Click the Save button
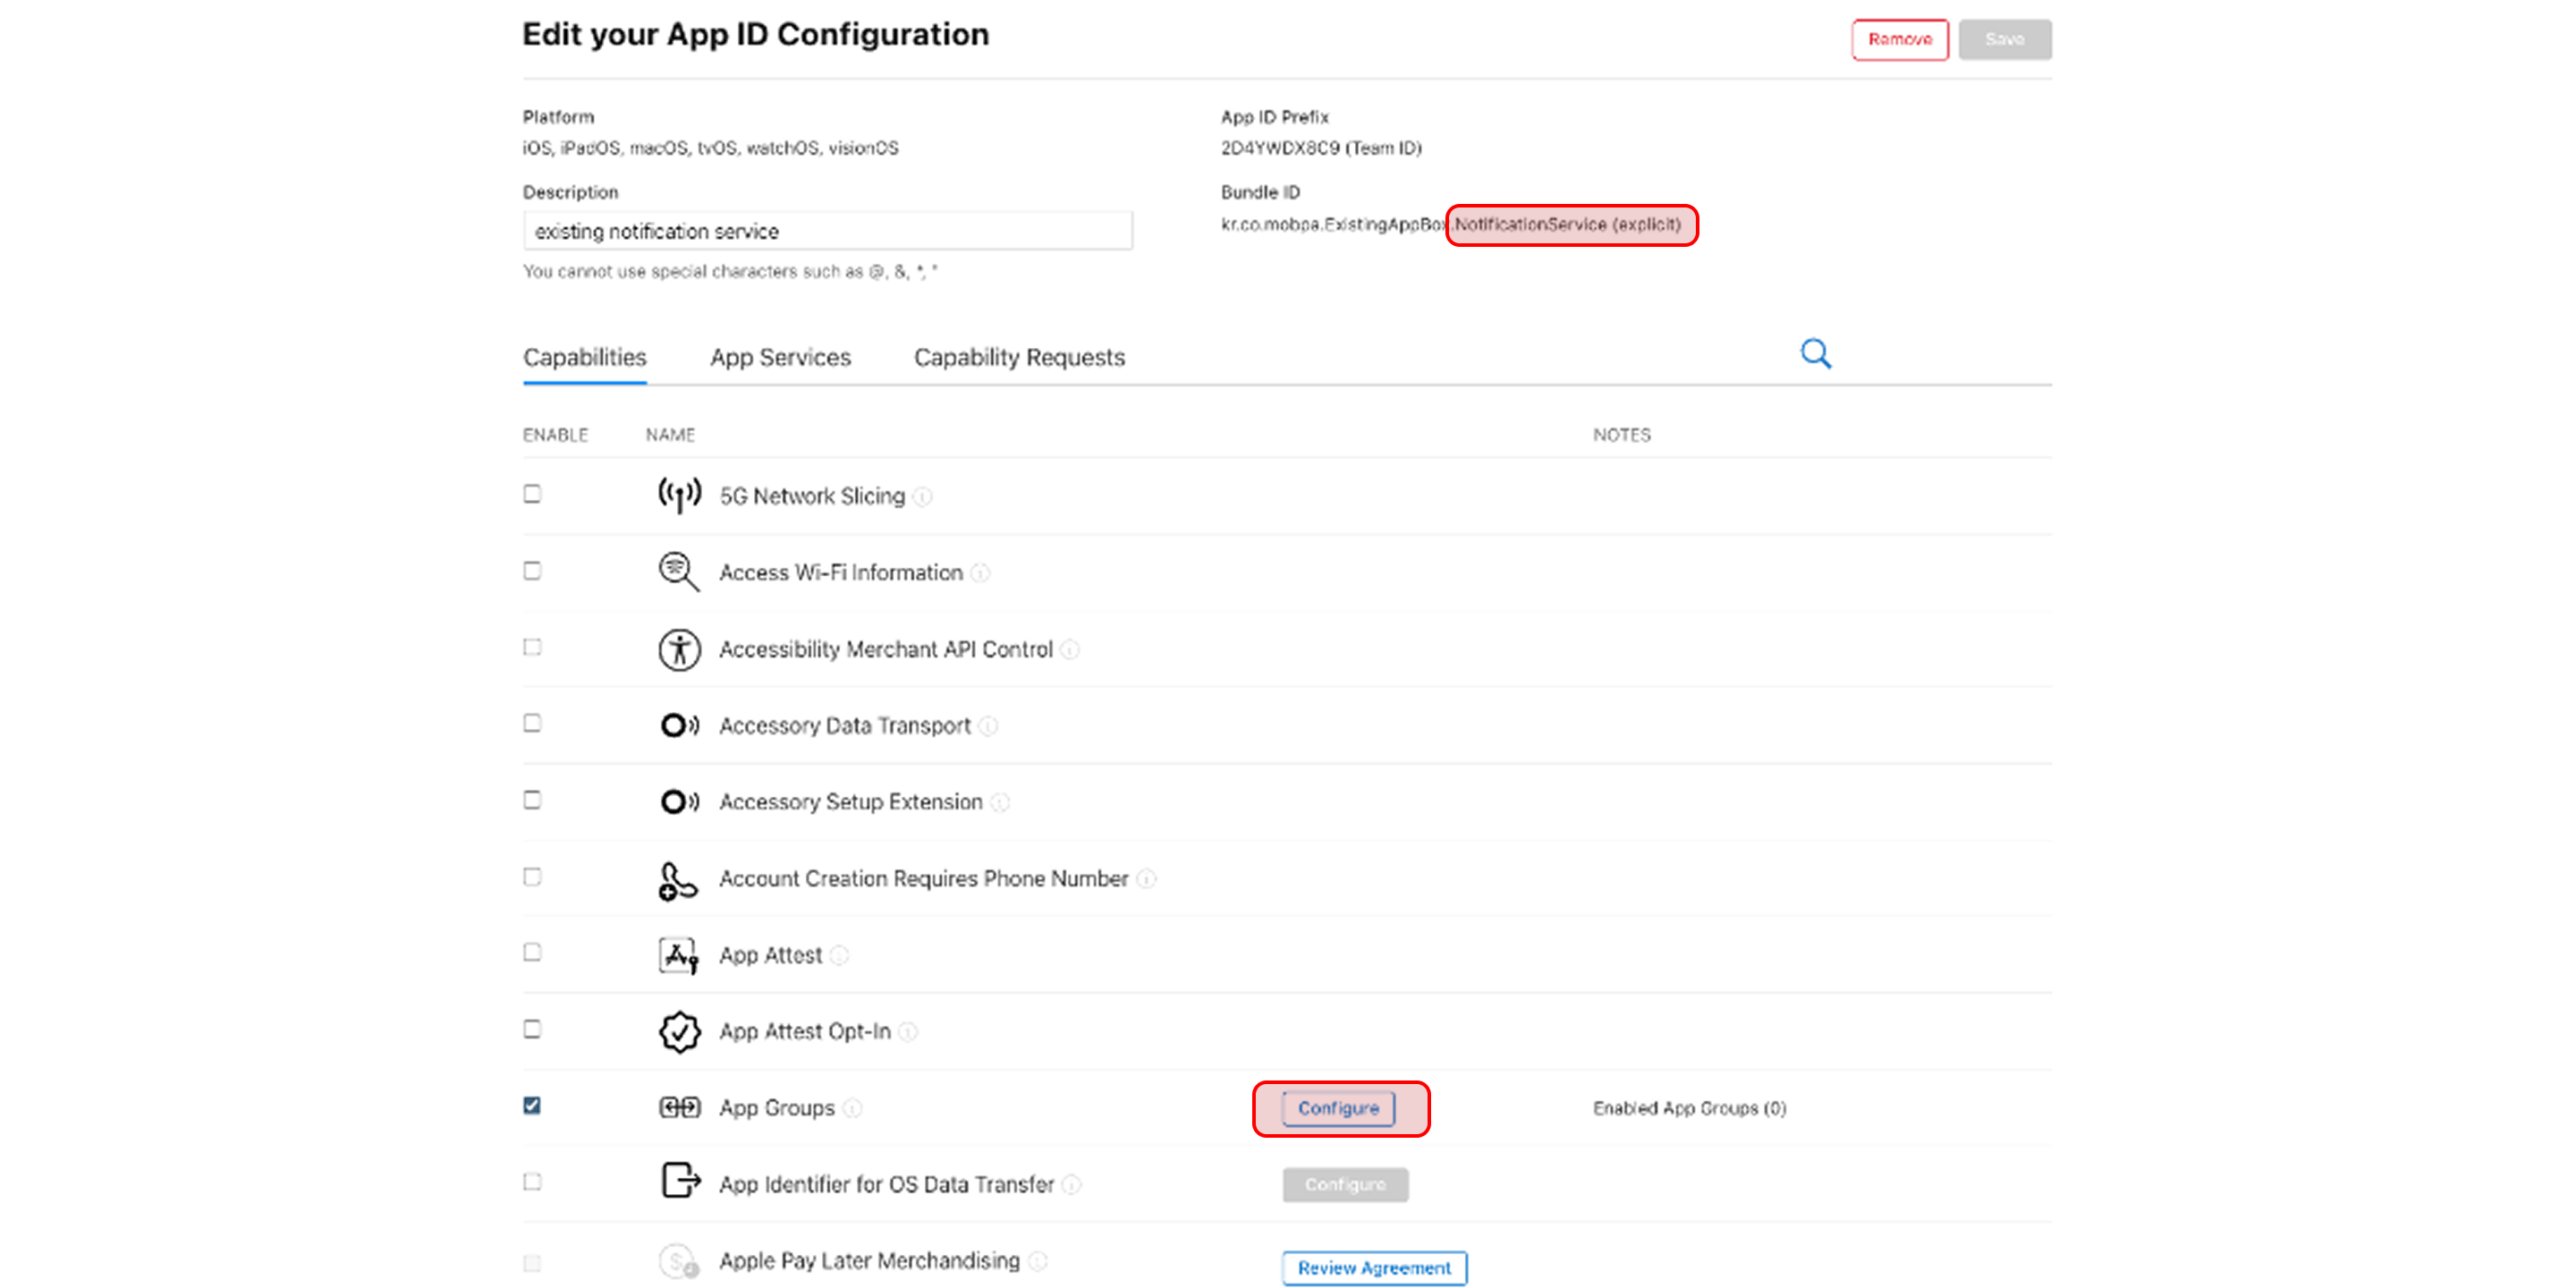The height and width of the screenshot is (1288, 2576). tap(2004, 40)
